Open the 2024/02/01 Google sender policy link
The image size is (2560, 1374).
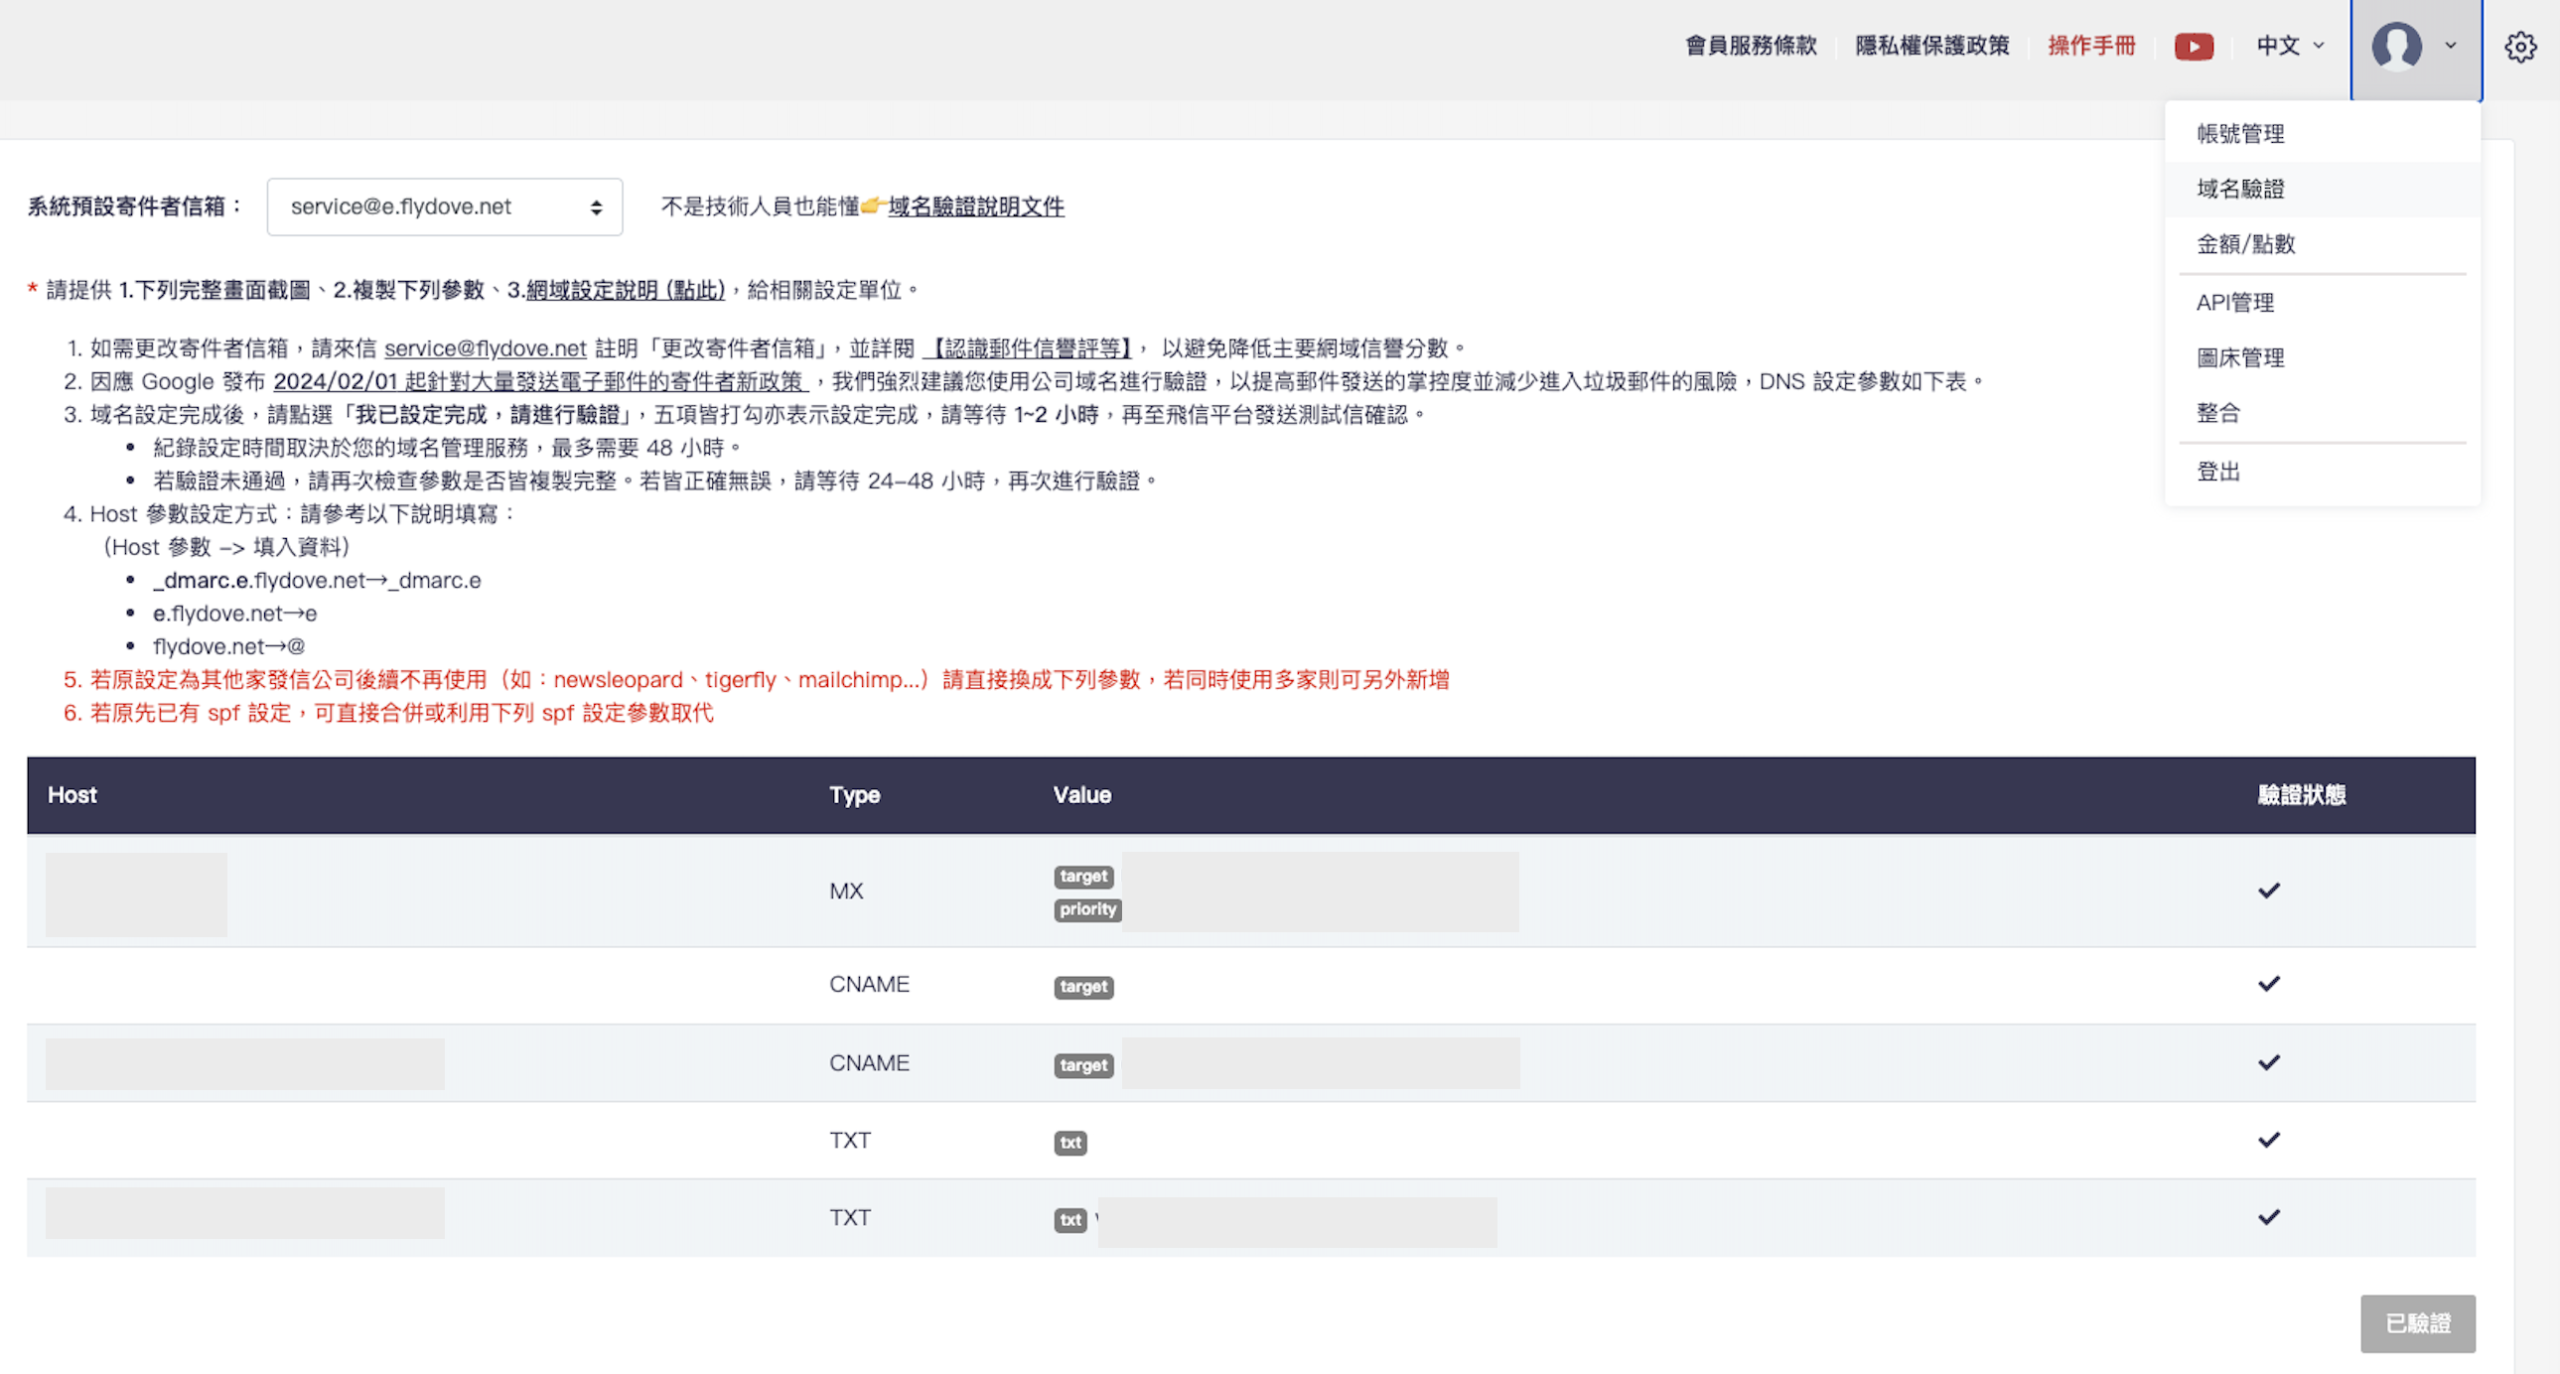(x=539, y=381)
